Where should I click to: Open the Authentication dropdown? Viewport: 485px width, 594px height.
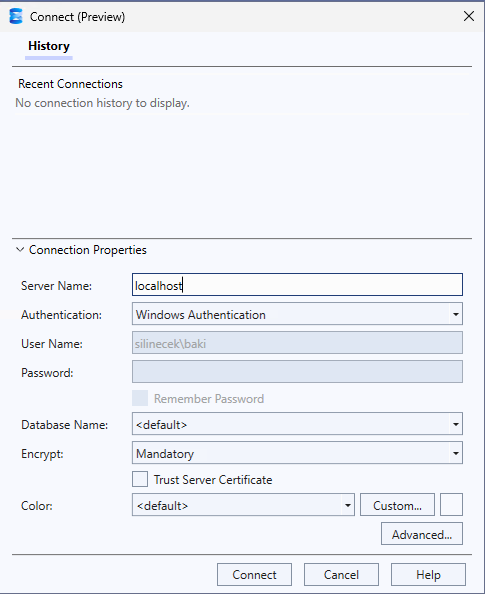(297, 314)
